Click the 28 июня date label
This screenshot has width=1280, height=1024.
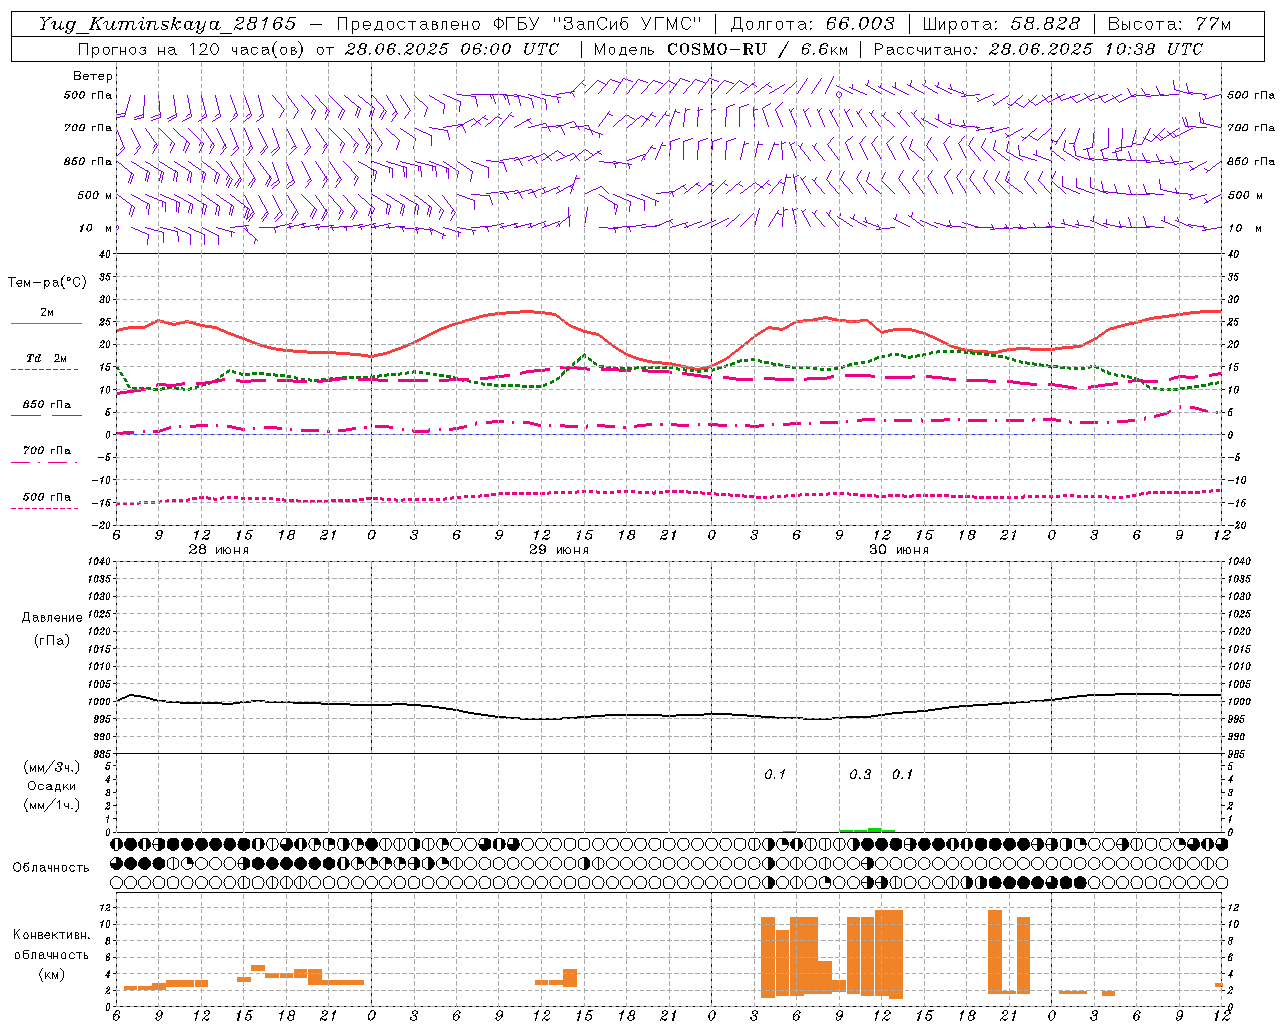(219, 550)
